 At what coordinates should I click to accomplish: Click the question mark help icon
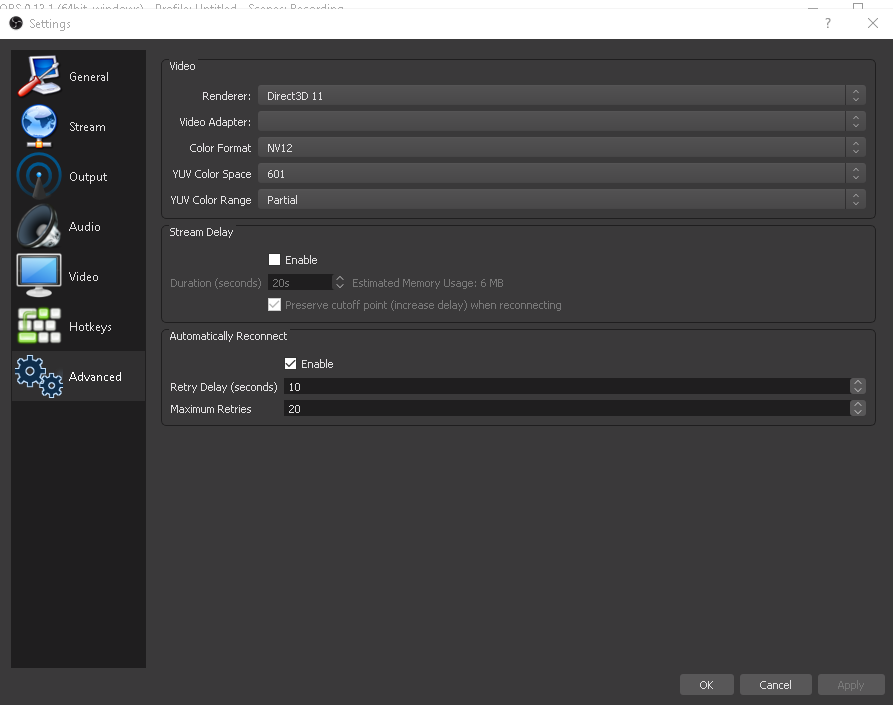pyautogui.click(x=828, y=23)
